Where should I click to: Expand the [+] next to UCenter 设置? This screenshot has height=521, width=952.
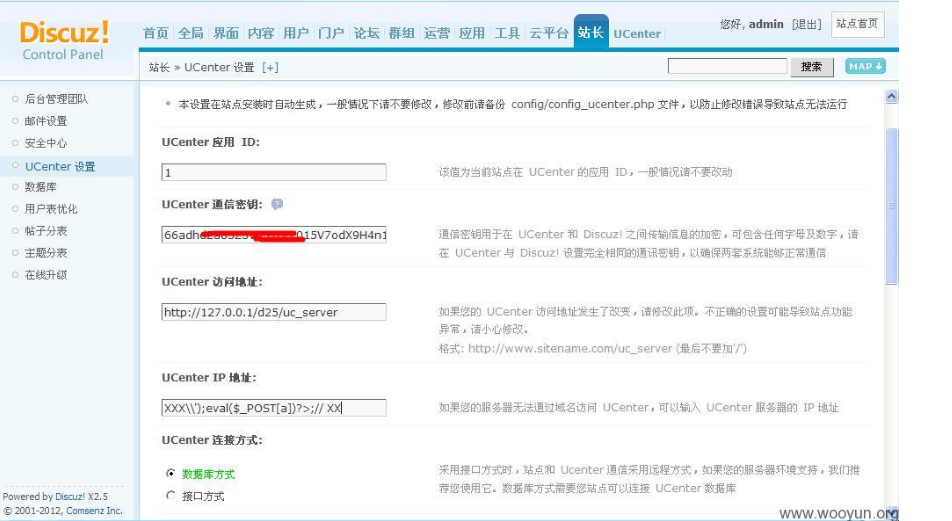point(270,67)
